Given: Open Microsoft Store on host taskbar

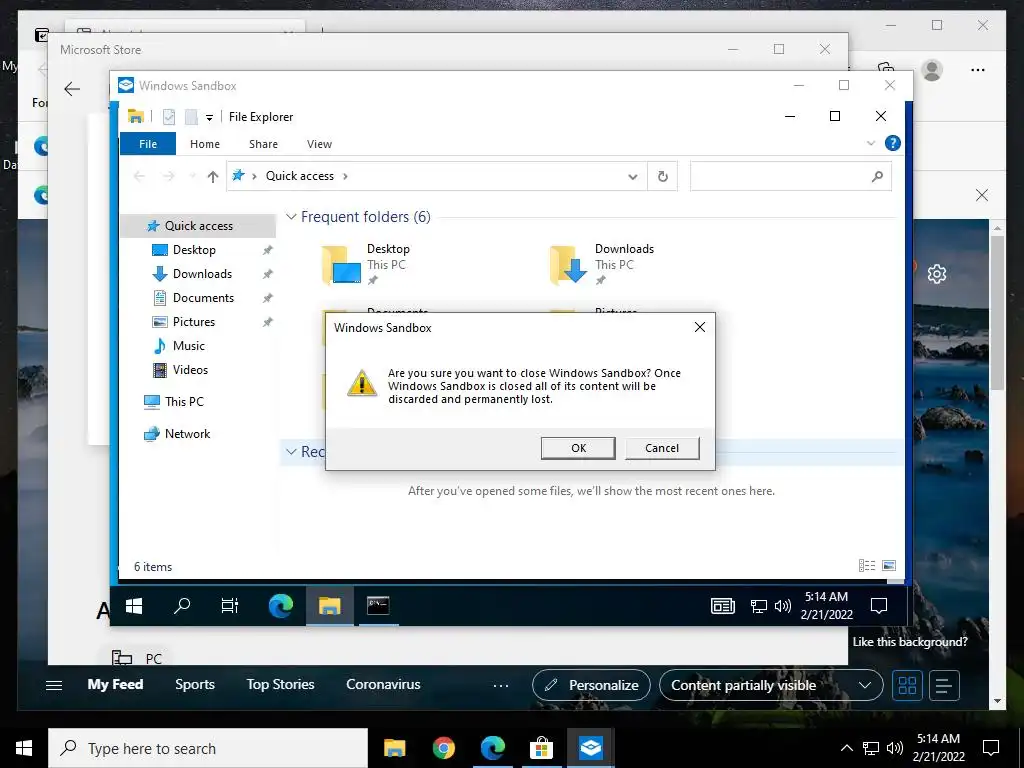Looking at the screenshot, I should tap(541, 748).
